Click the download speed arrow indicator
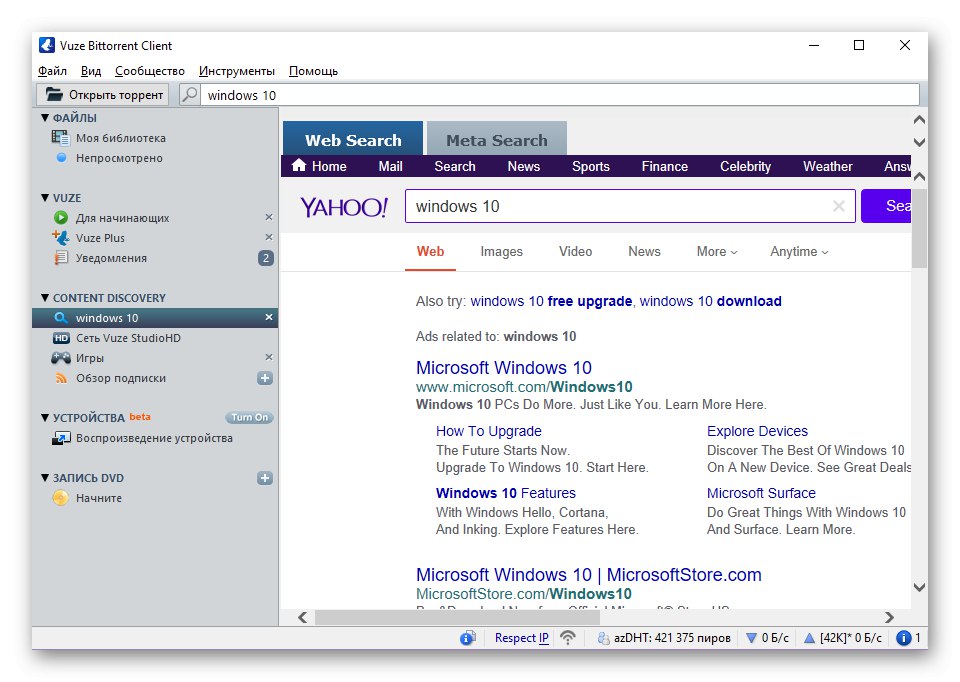Viewport: 960px width, 682px height. pyautogui.click(x=751, y=638)
